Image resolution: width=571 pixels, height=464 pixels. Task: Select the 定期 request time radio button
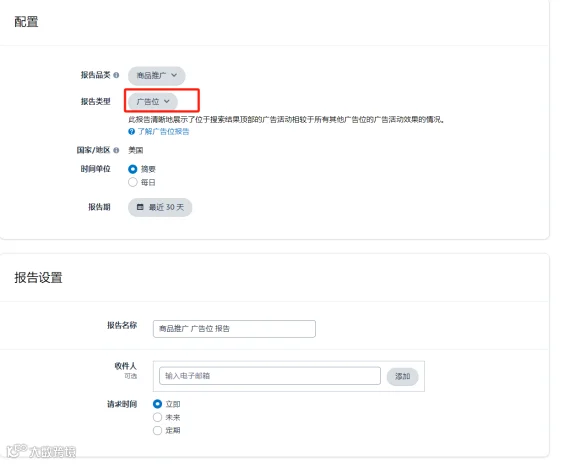coord(157,430)
